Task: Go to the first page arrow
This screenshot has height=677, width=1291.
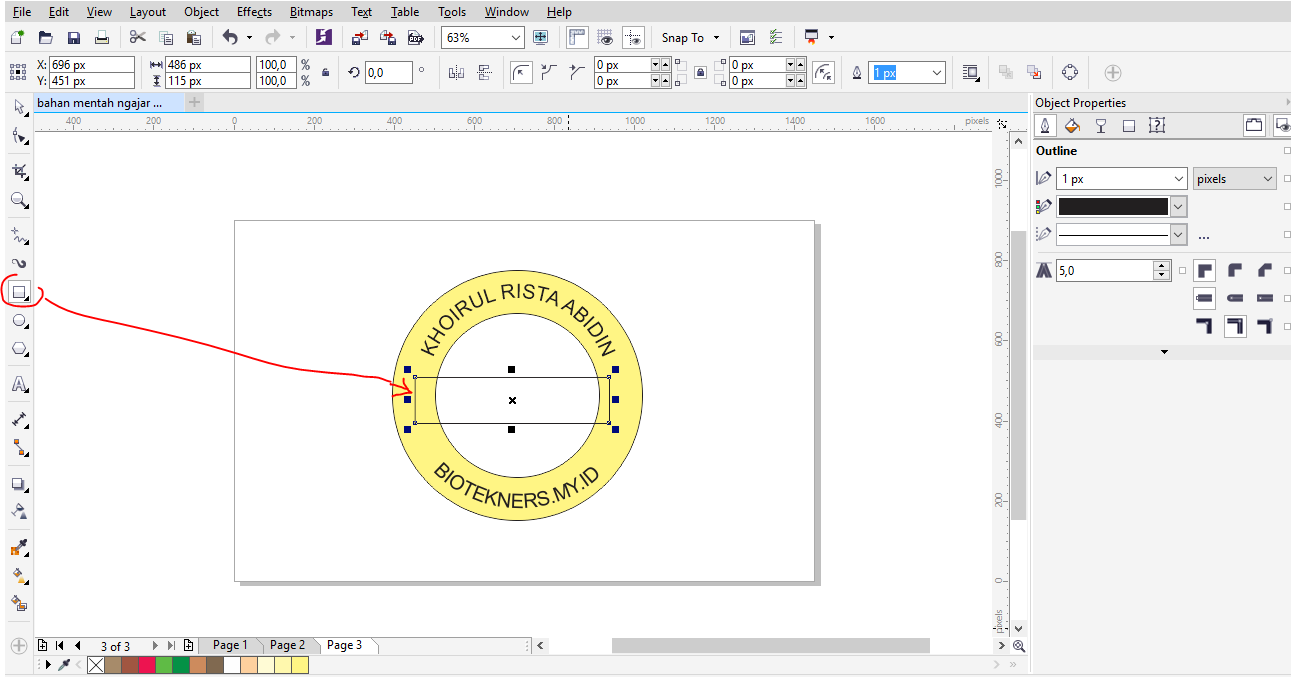Action: tap(60, 646)
